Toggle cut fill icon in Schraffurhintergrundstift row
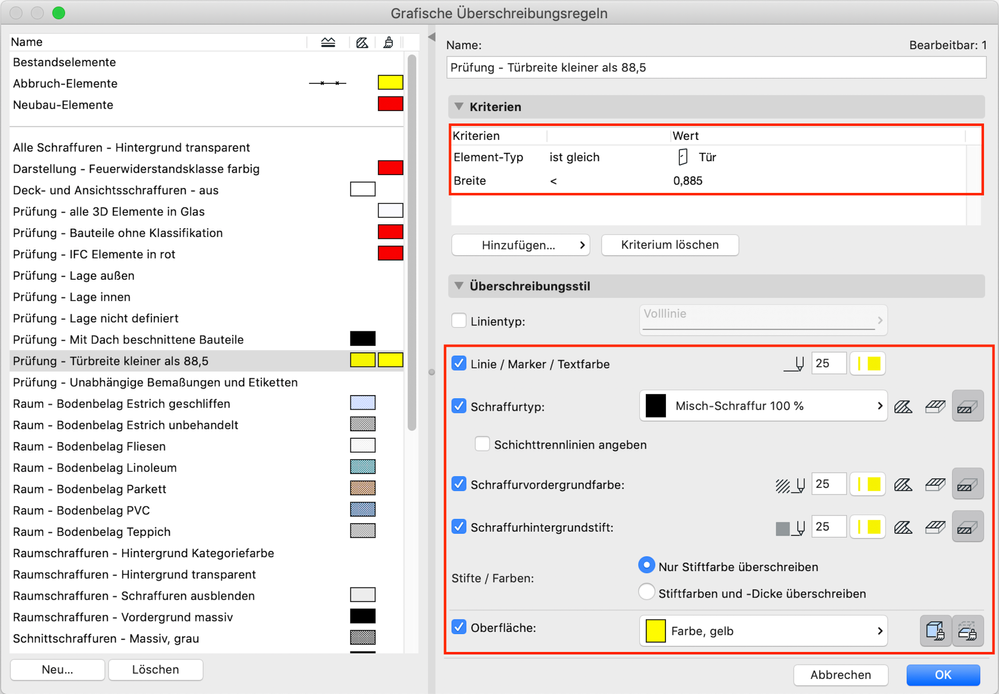 pyautogui.click(x=968, y=527)
